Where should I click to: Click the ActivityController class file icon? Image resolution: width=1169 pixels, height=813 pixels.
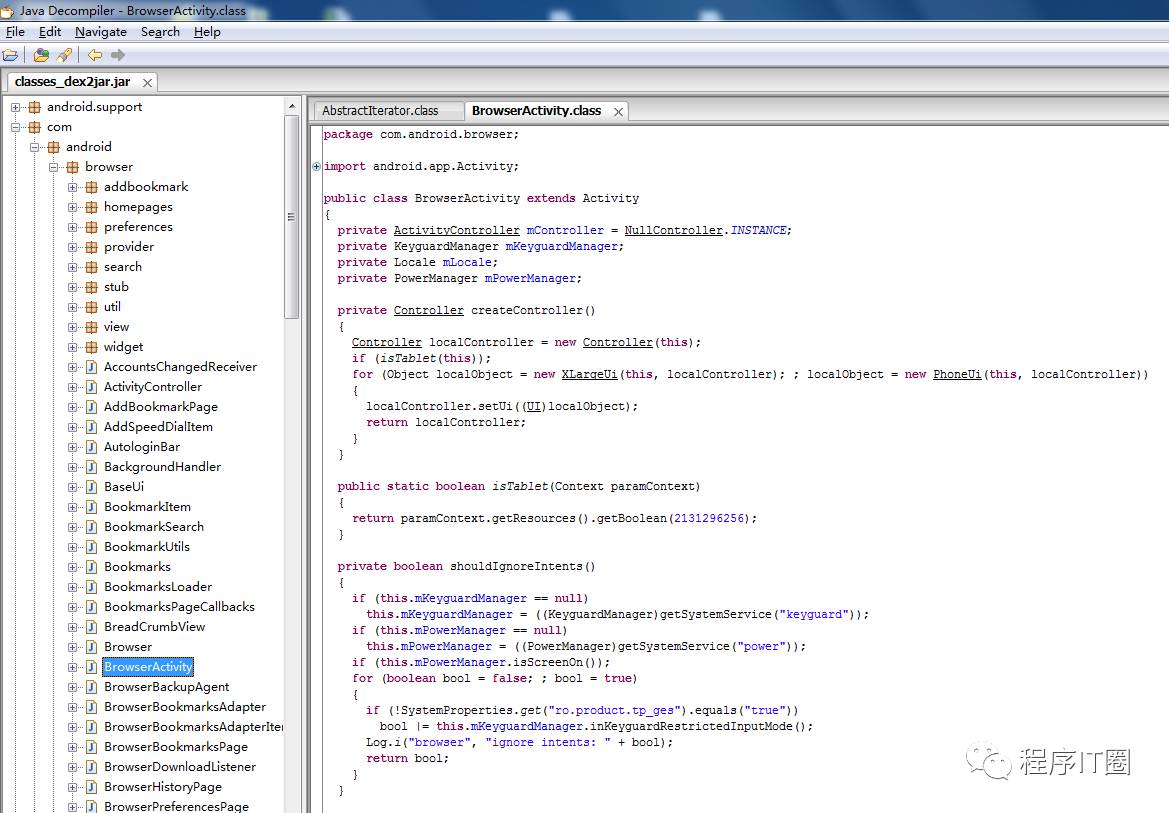91,387
